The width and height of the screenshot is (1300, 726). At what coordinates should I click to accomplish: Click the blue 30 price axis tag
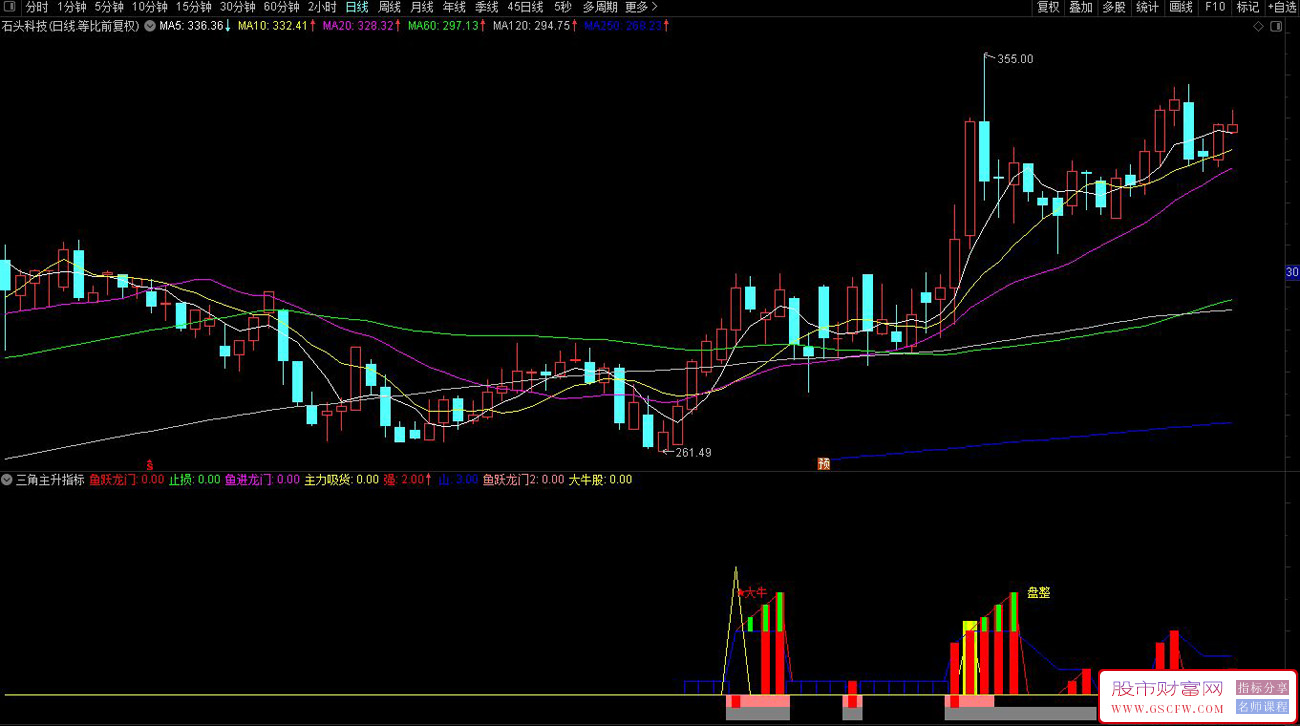pyautogui.click(x=1291, y=273)
